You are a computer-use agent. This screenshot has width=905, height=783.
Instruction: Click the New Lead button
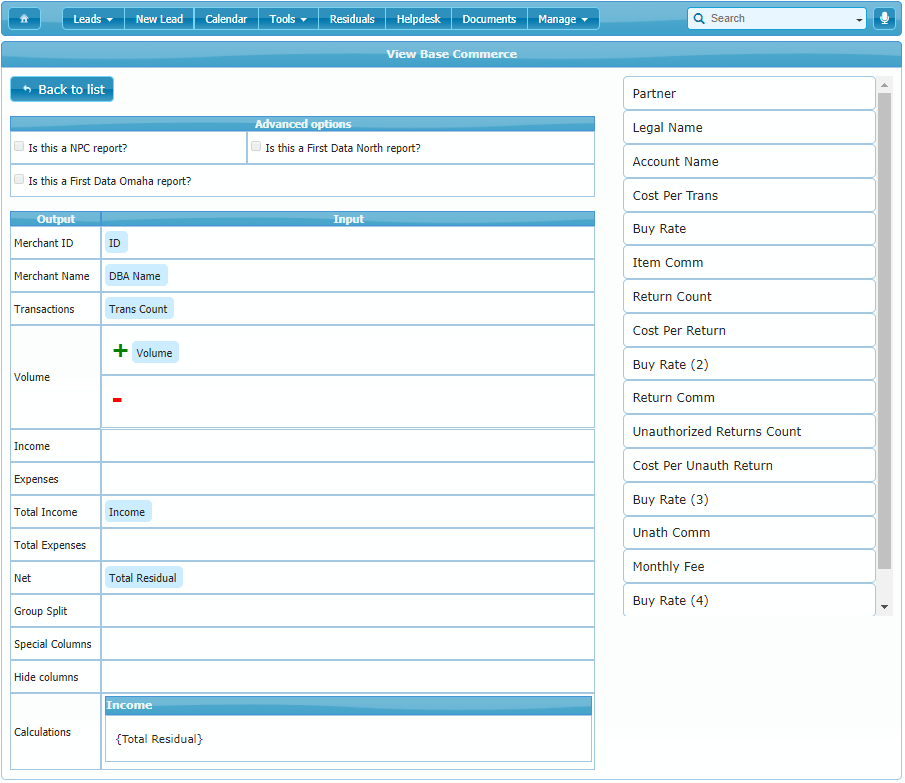tap(159, 19)
